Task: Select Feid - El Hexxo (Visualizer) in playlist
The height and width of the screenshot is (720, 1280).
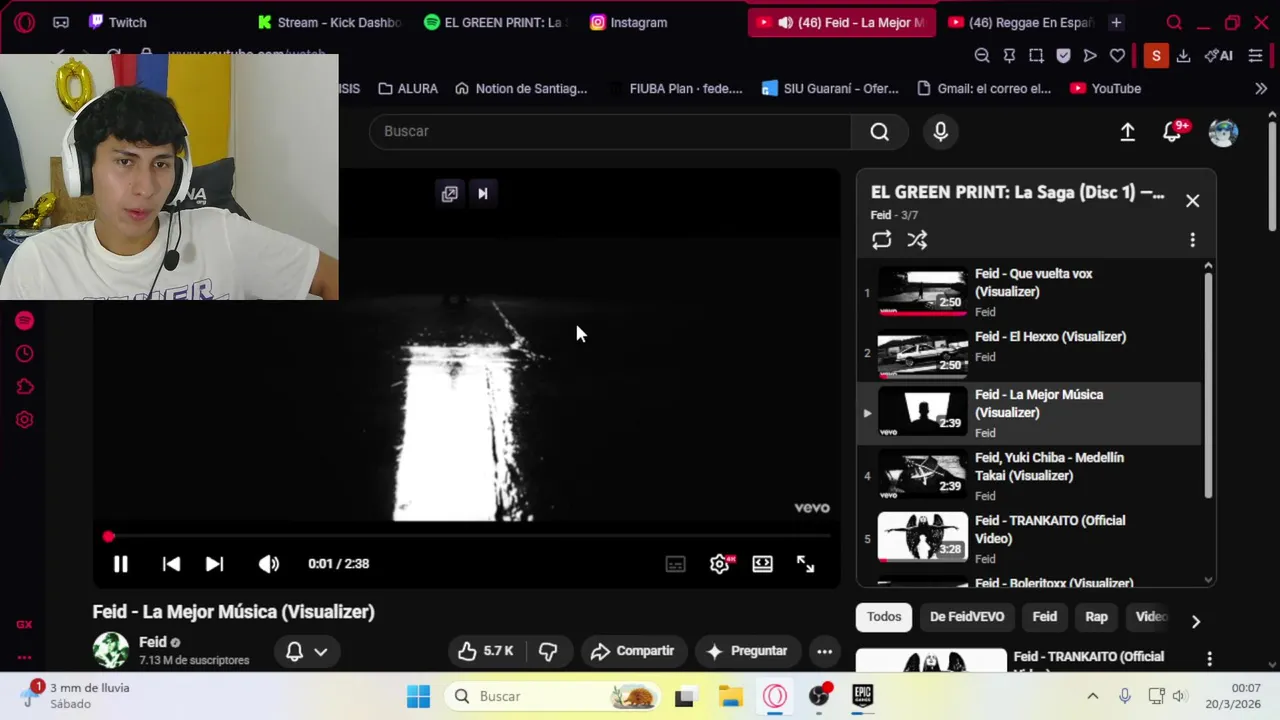Action: (x=1030, y=352)
